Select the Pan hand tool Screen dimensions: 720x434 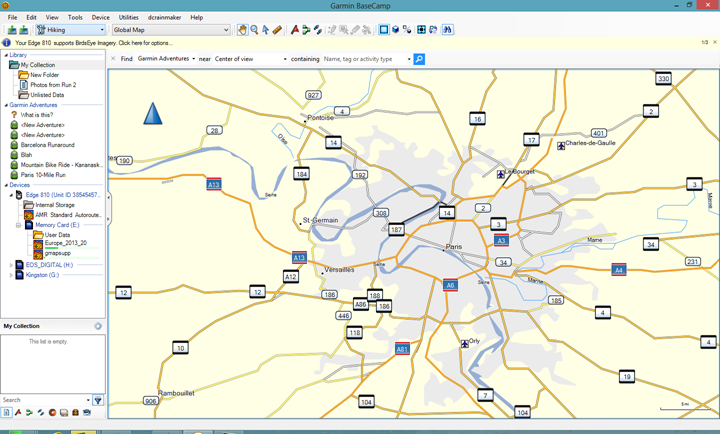pyautogui.click(x=242, y=30)
